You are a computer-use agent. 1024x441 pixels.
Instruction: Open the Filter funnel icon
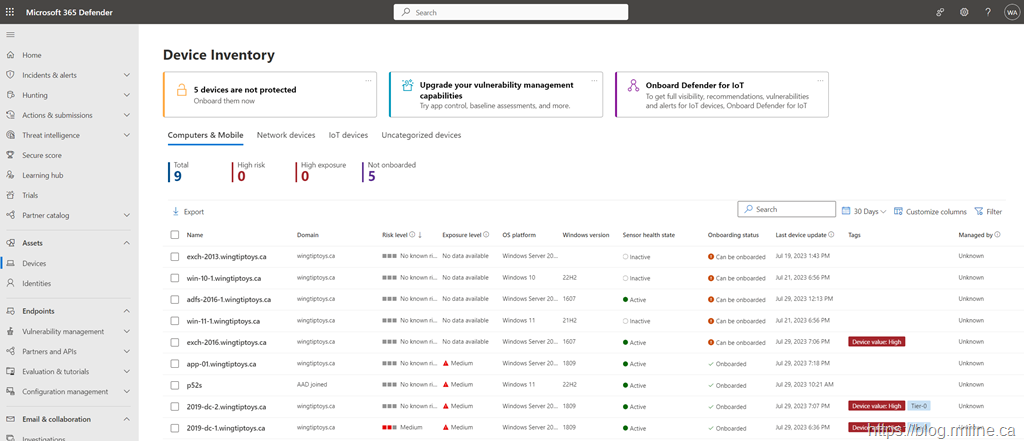pos(979,212)
